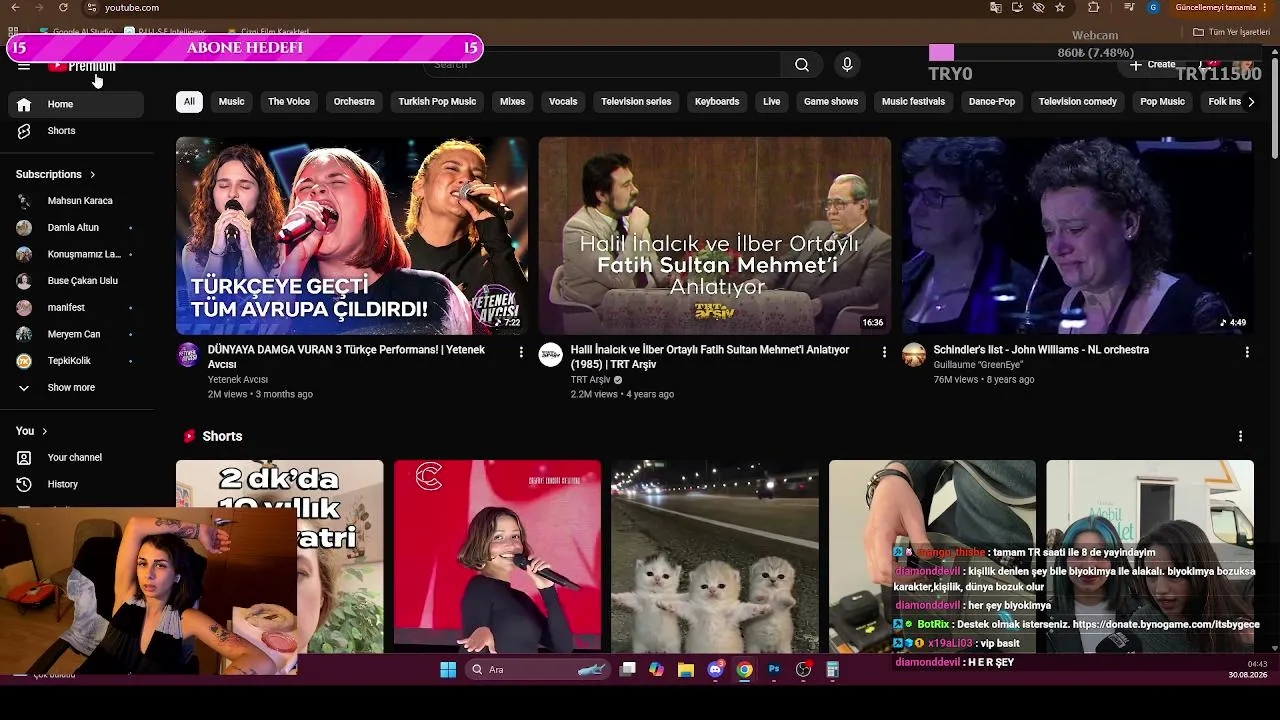Open the red-background singer Short
Viewport: 1280px width, 720px height.
[x=497, y=556]
